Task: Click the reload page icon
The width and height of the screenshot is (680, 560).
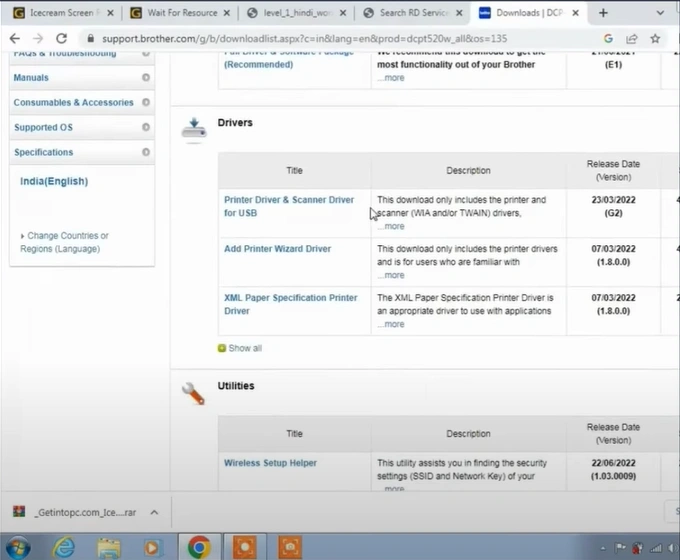Action: (63, 38)
